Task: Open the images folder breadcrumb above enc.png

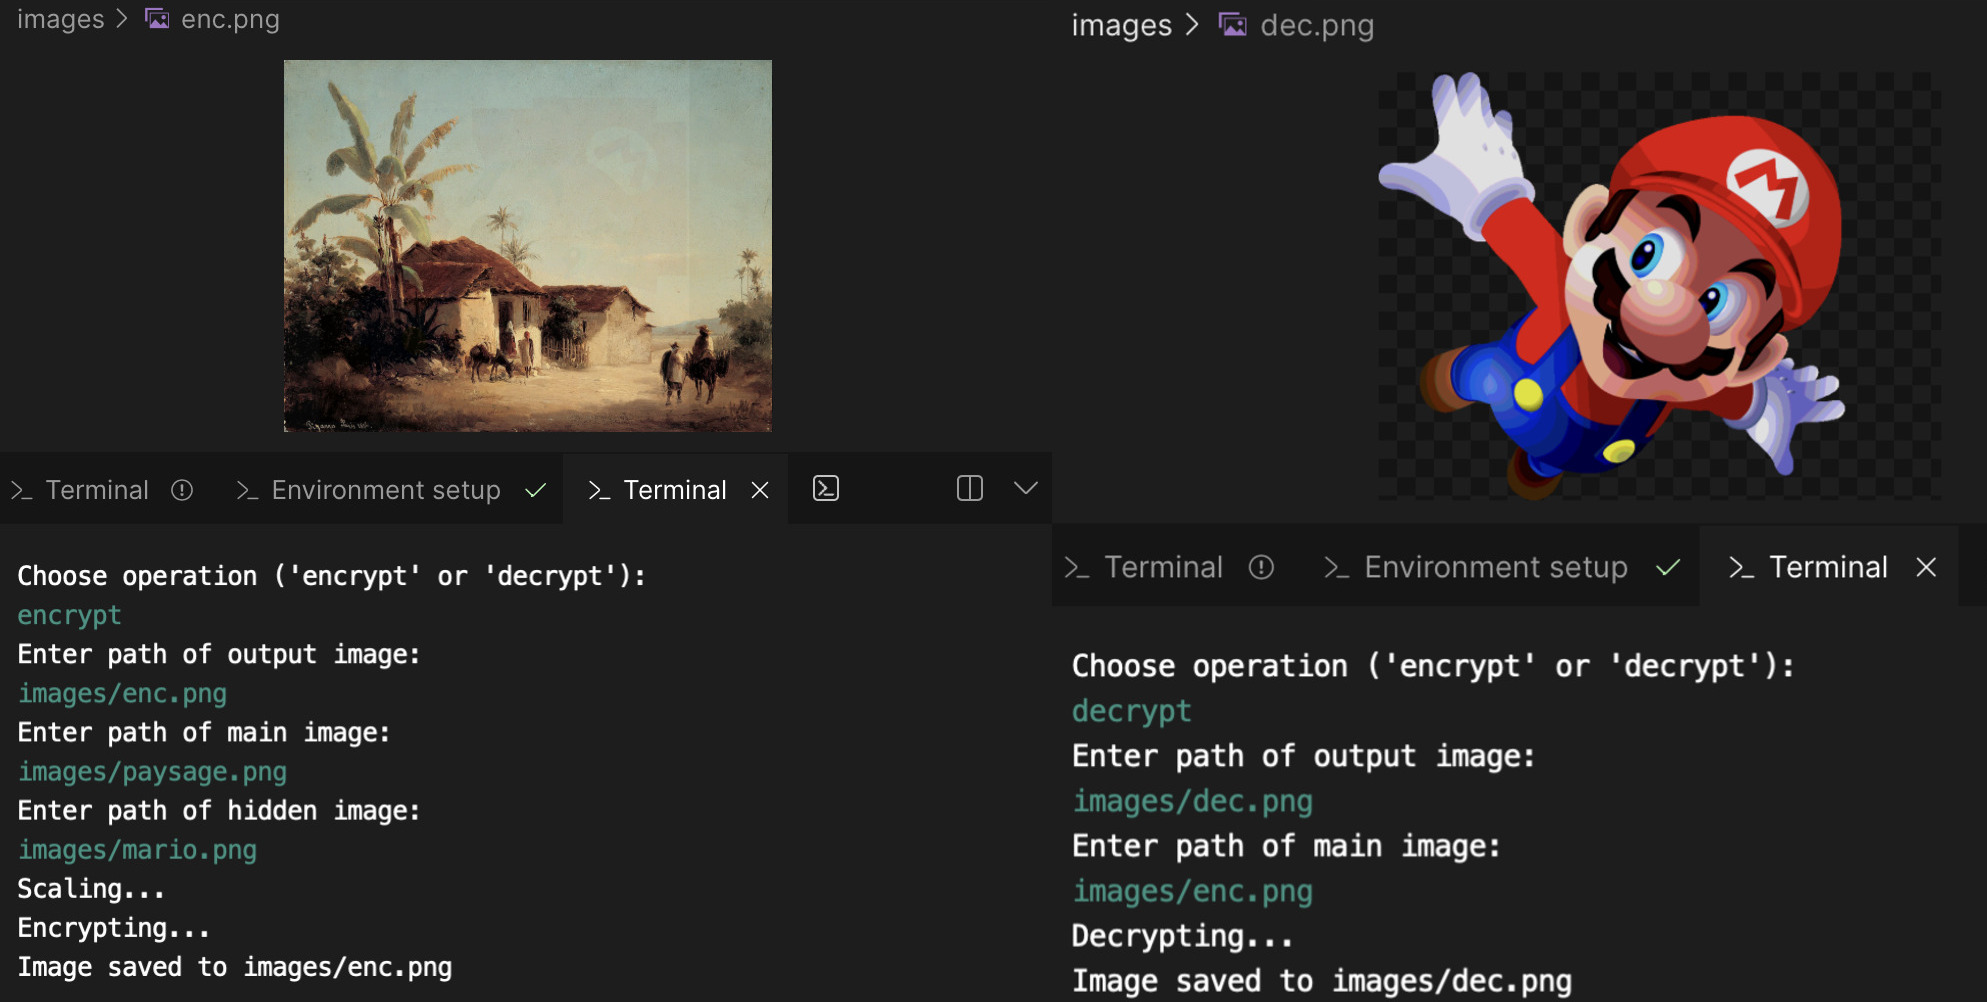Action: (60, 19)
